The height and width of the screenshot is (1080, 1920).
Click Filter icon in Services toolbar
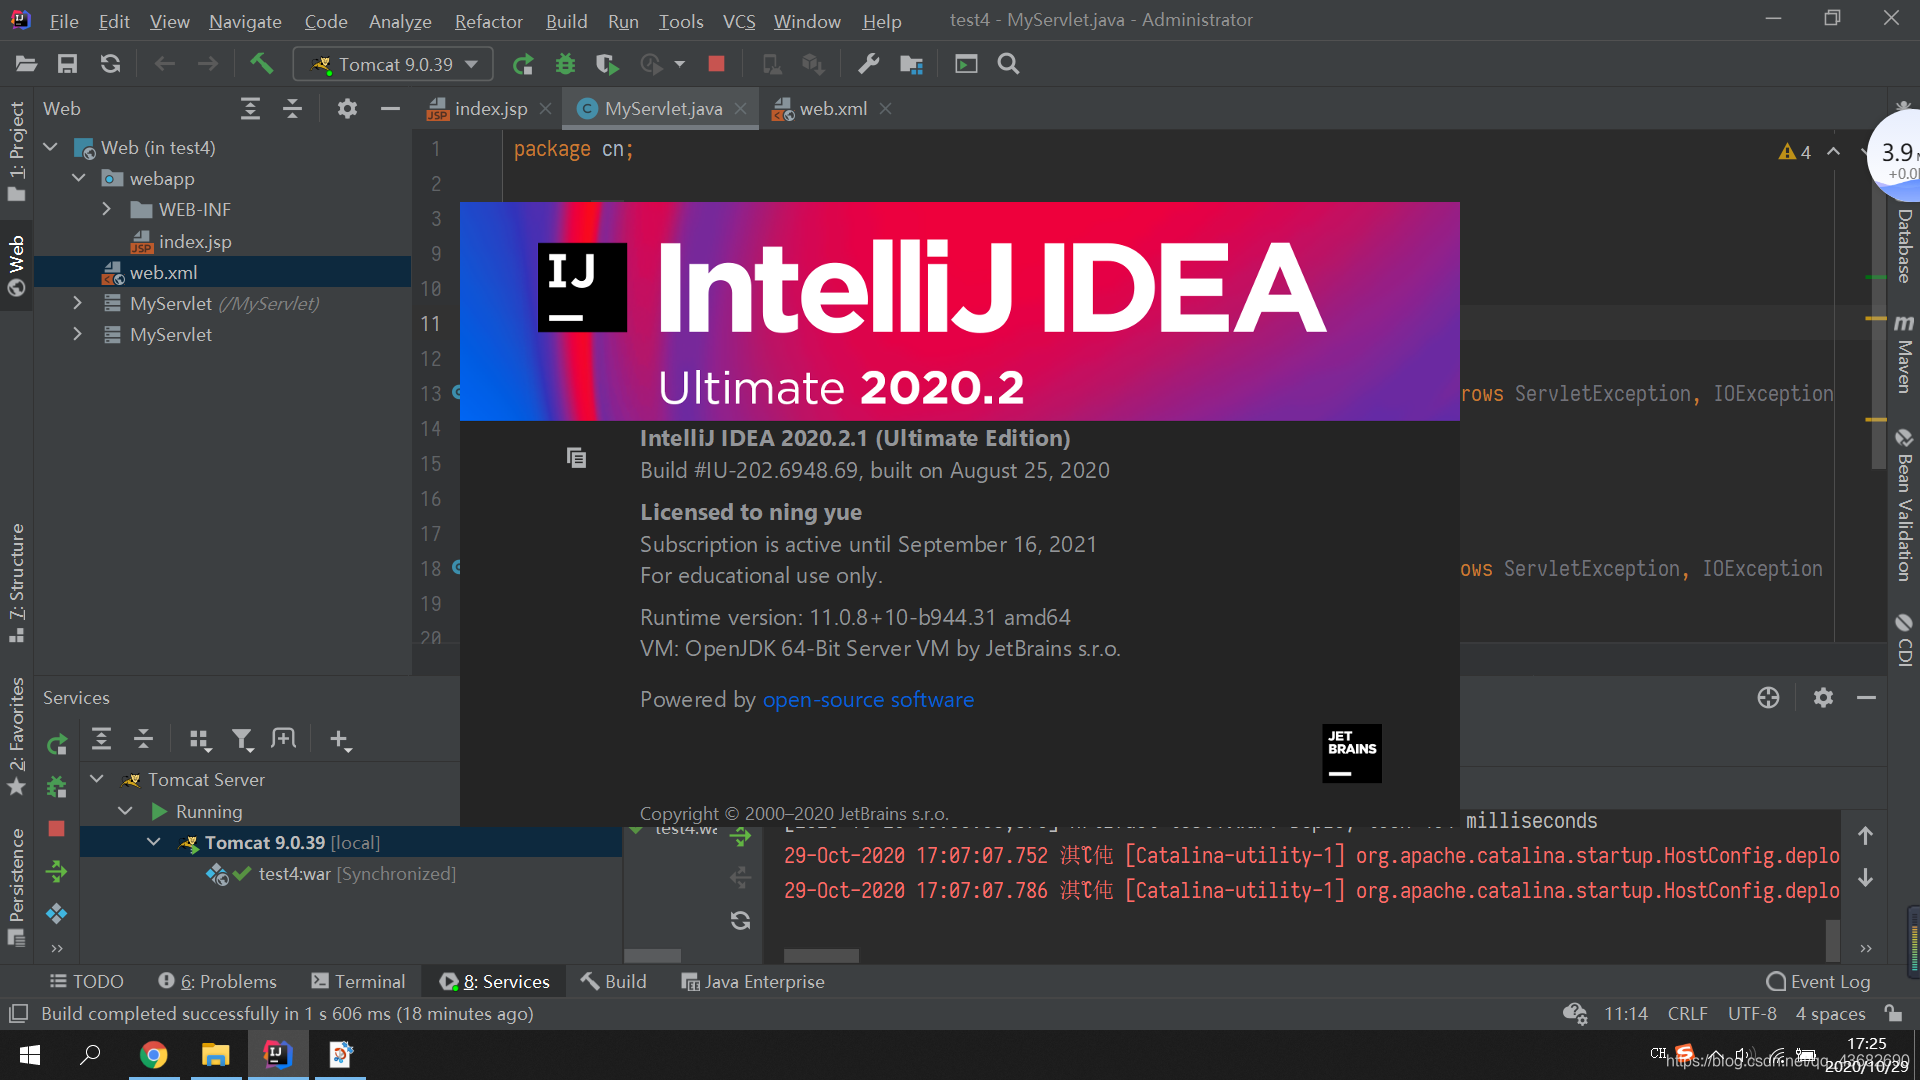(x=242, y=740)
